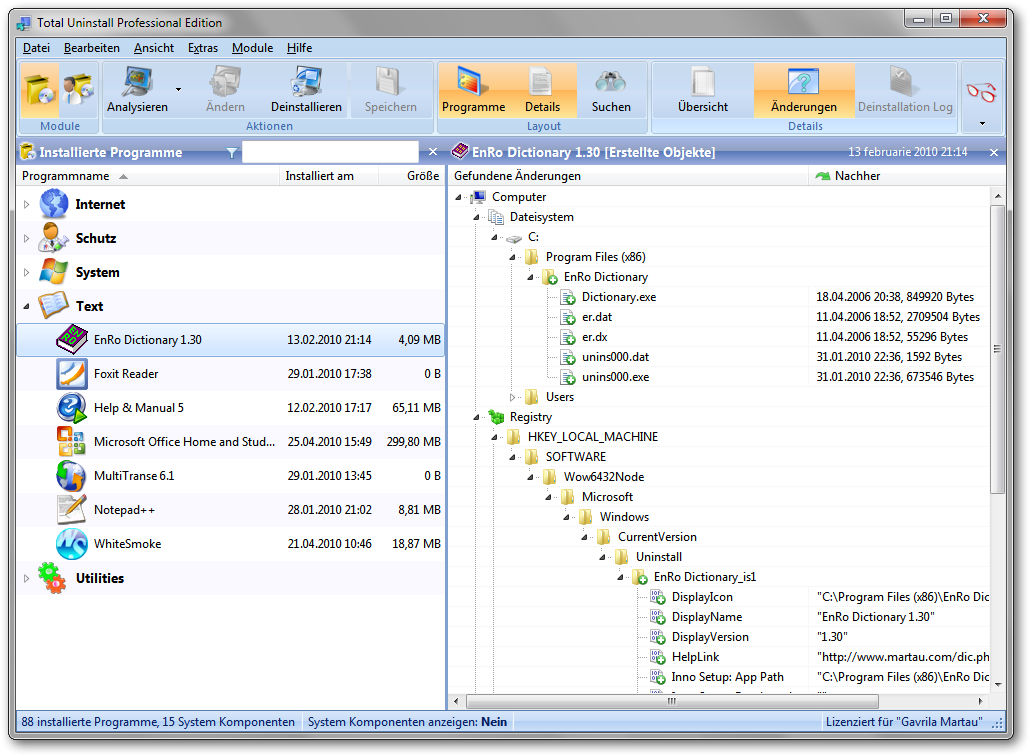Open the Ansicht menu
The image size is (1030, 756).
coord(154,48)
